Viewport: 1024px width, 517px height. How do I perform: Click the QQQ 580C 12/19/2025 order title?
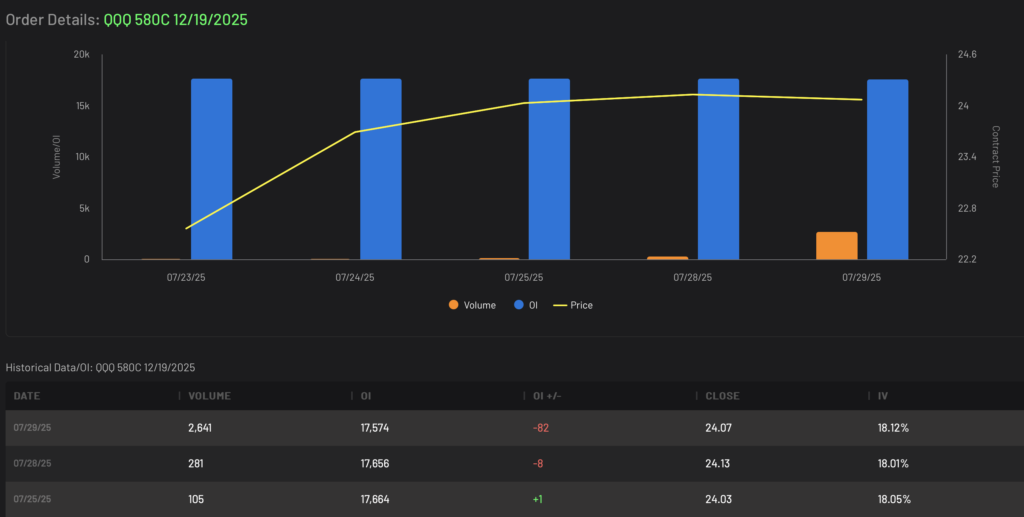point(176,20)
